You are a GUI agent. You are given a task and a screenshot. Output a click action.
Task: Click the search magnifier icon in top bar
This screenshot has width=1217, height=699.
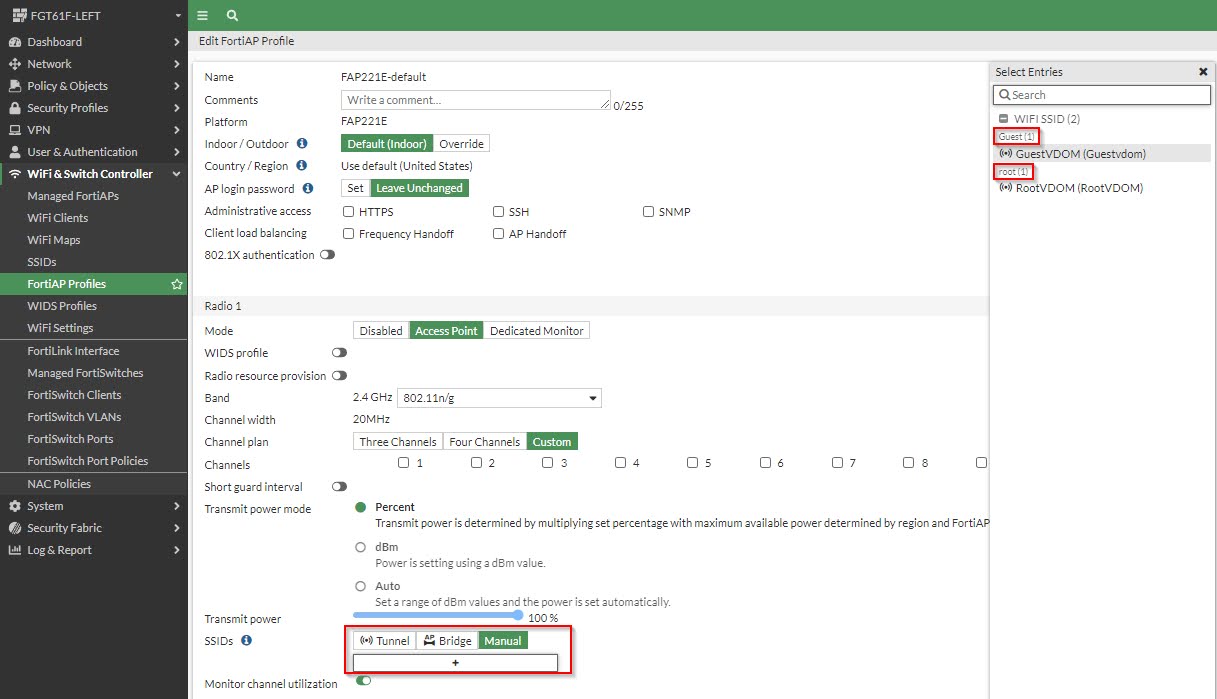[232, 15]
